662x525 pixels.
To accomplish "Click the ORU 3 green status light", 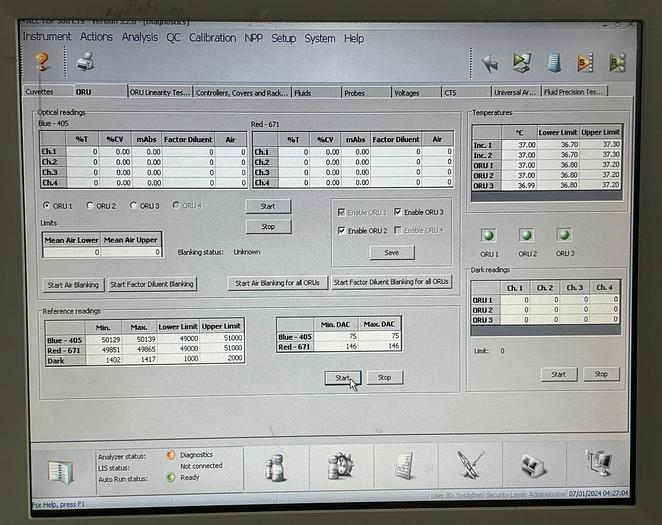I will 564,235.
